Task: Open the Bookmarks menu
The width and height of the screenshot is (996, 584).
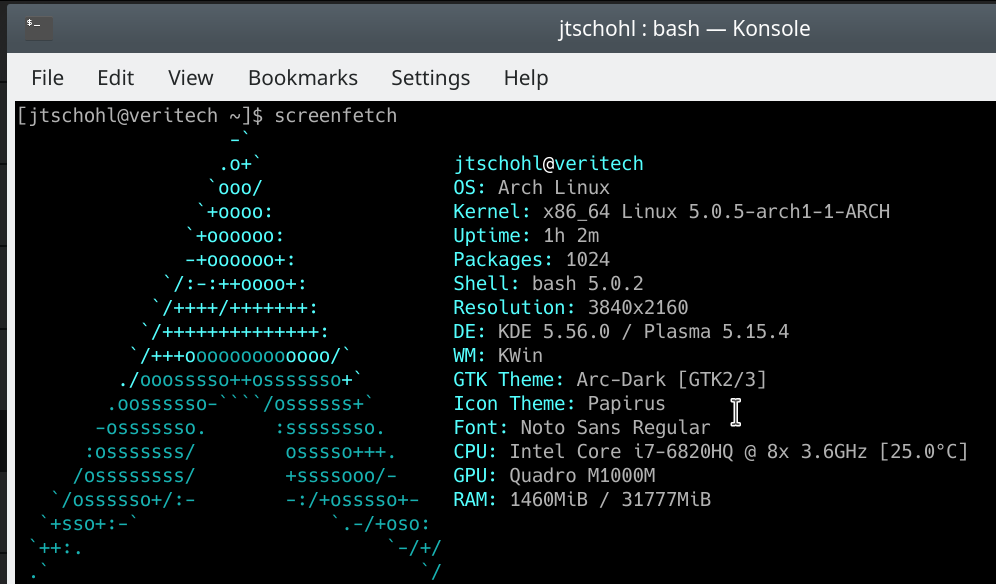Action: click(x=303, y=78)
